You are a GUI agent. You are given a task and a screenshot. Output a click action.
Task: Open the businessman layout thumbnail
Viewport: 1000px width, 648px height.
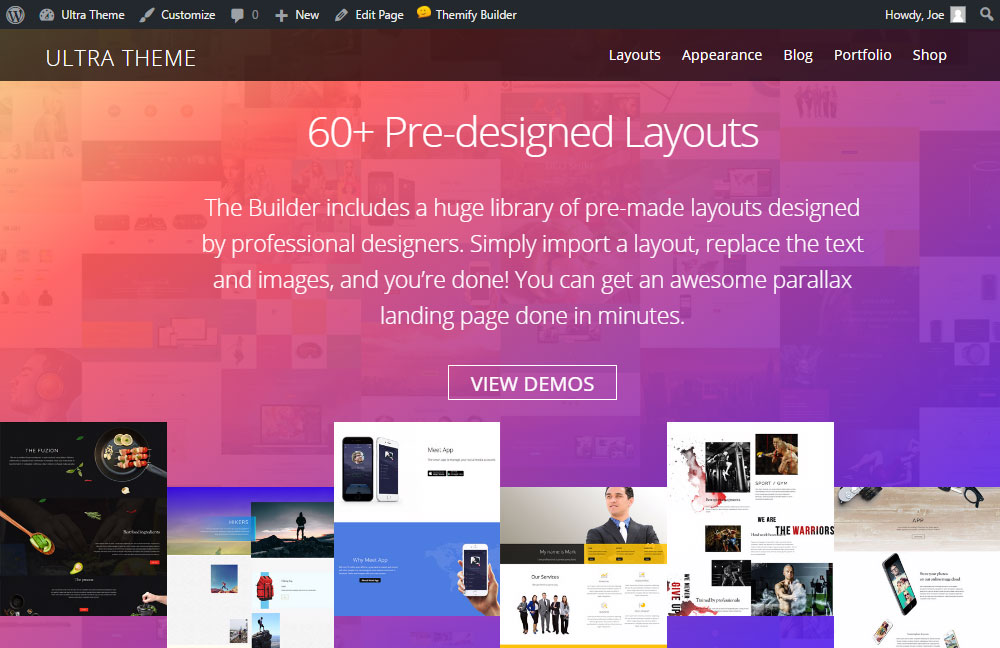[584, 568]
